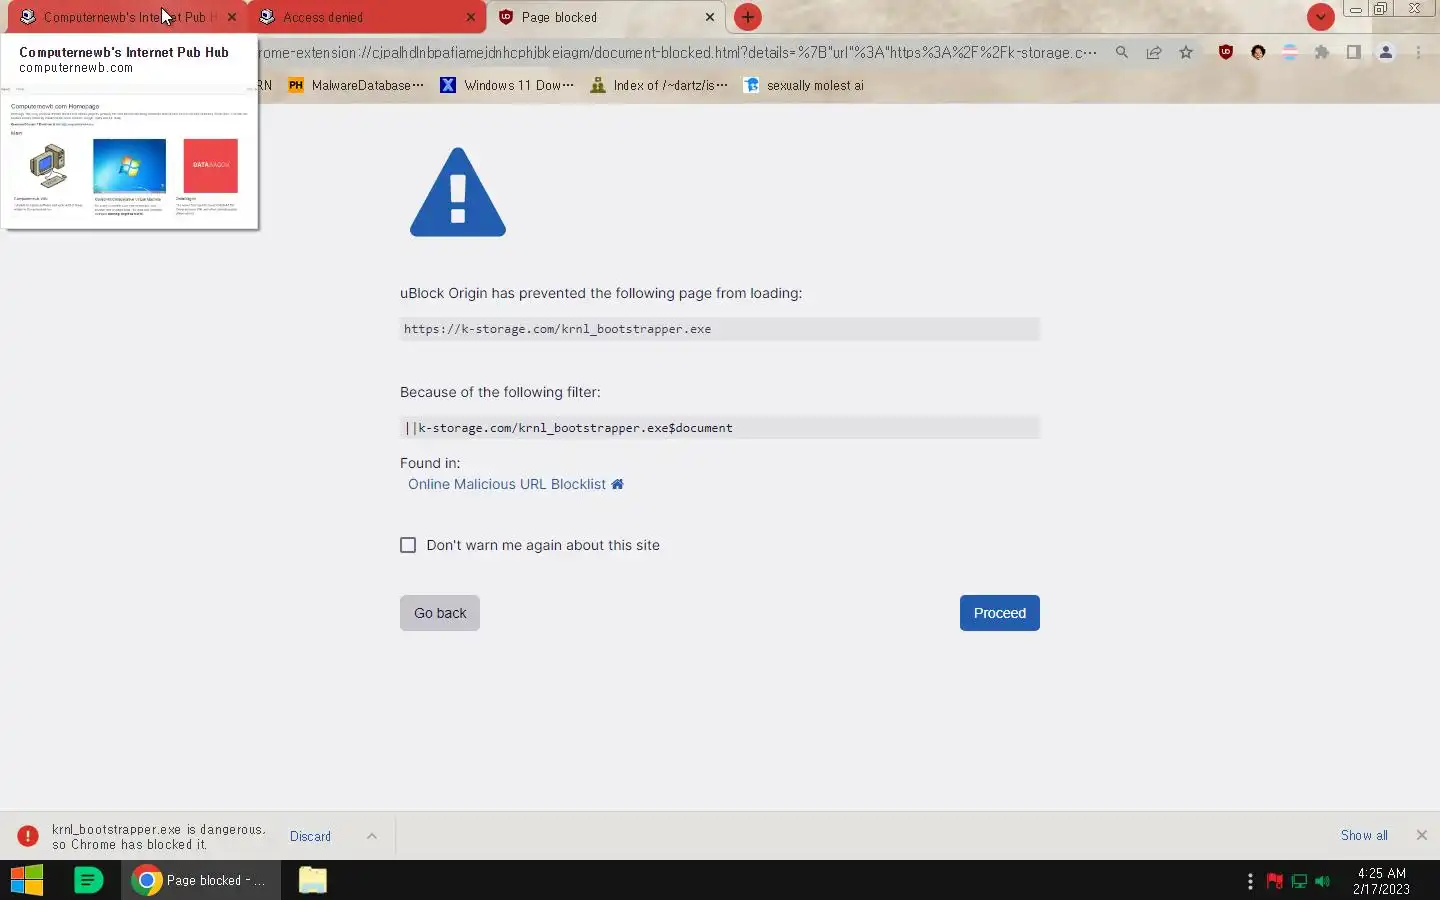Click the red dangerous download warning icon
This screenshot has height=900, width=1440.
pos(28,836)
